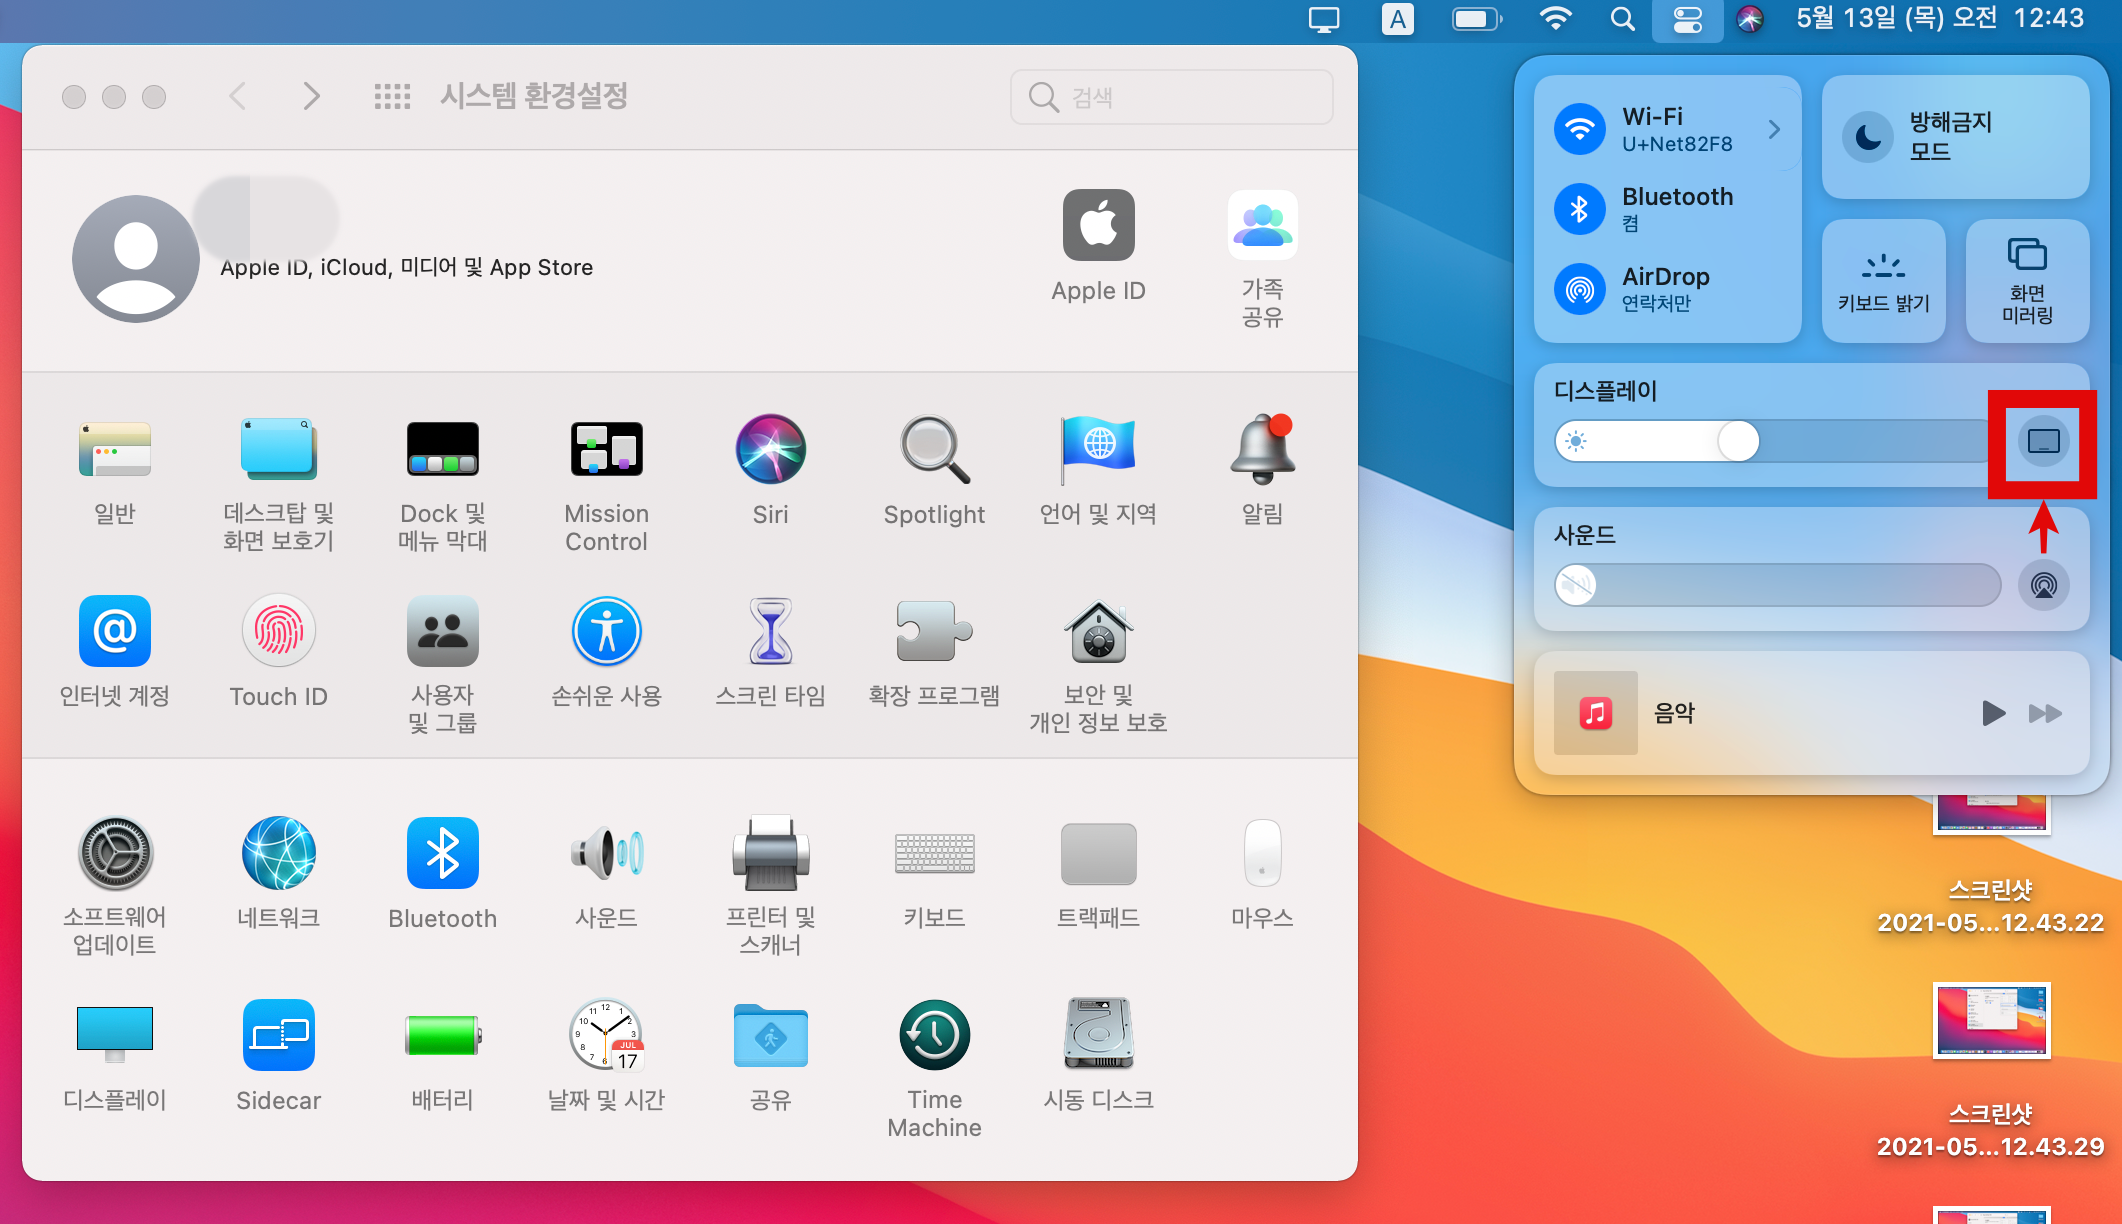Click the Control Center menu bar icon
The width and height of the screenshot is (2122, 1224).
(x=1687, y=19)
